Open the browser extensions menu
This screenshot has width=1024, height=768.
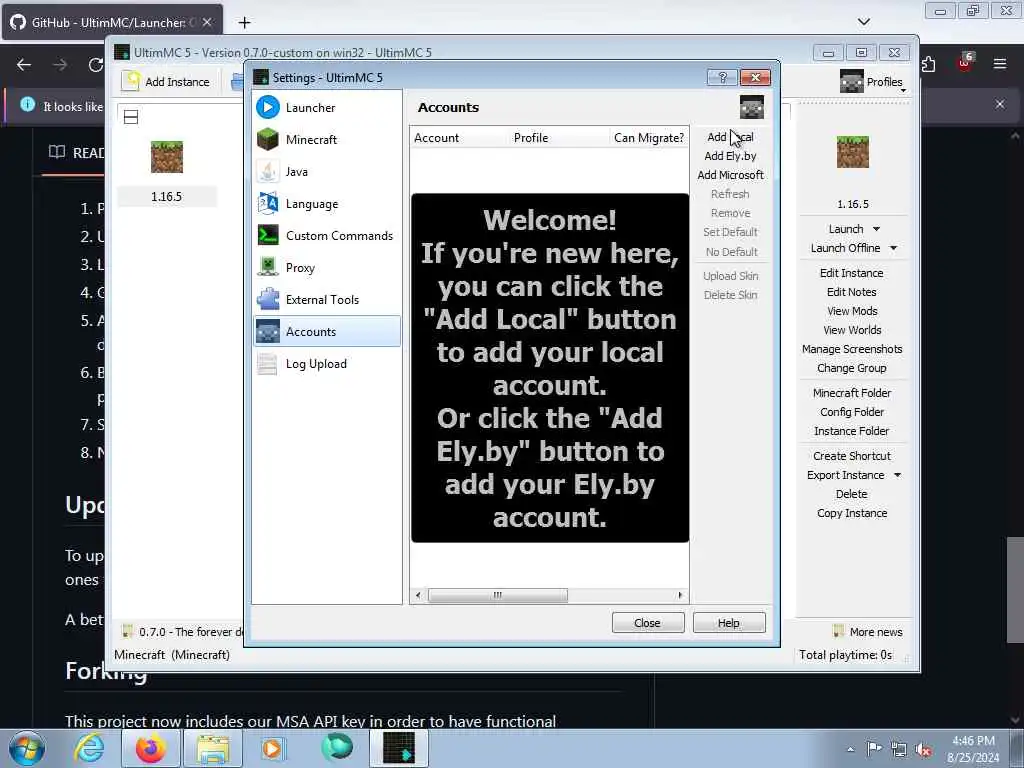tap(928, 64)
